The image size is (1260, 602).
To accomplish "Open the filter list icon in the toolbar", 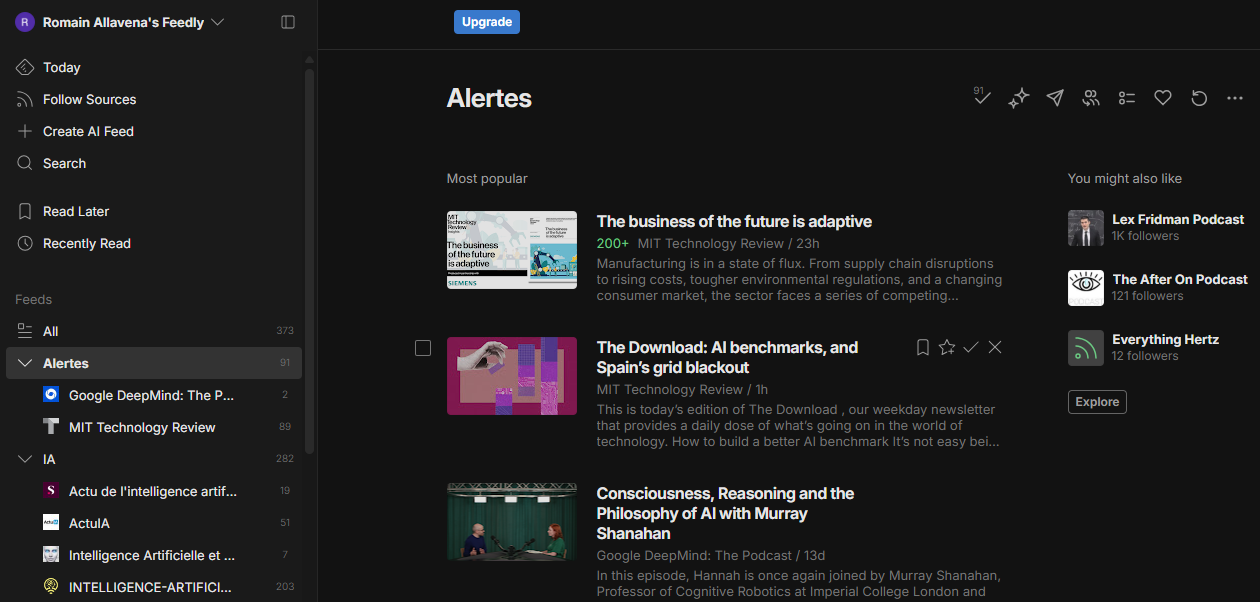I will 1126,97.
